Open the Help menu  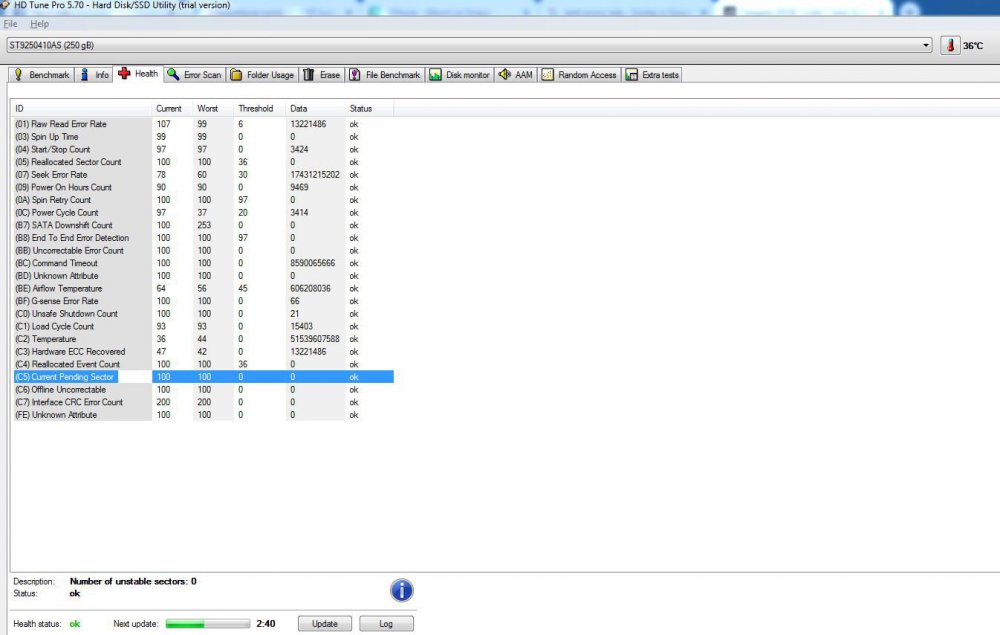coord(39,23)
